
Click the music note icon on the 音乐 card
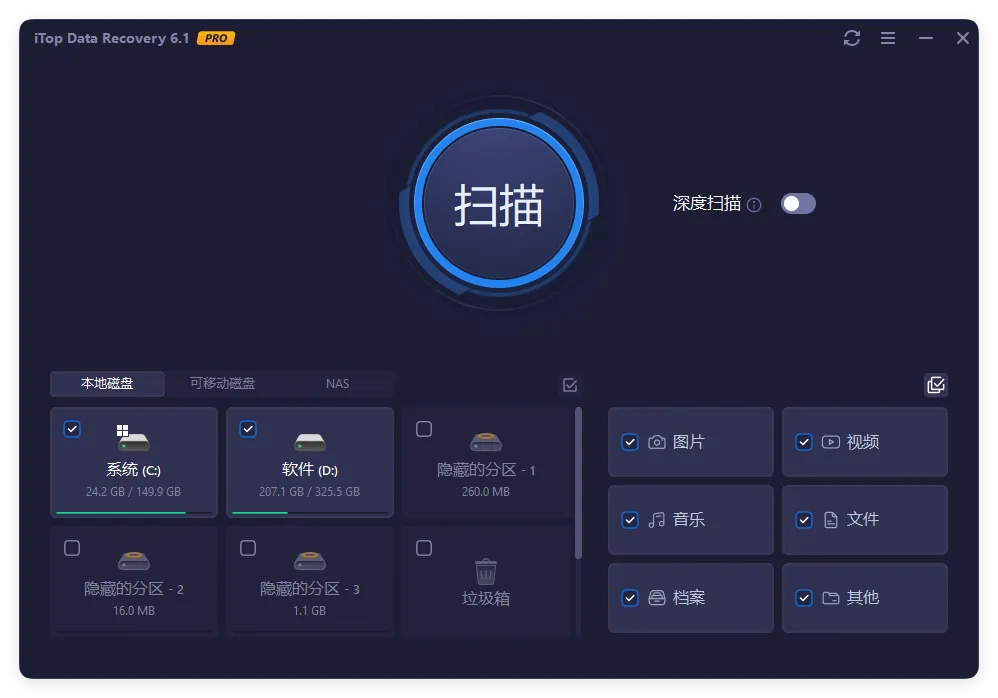tap(655, 520)
